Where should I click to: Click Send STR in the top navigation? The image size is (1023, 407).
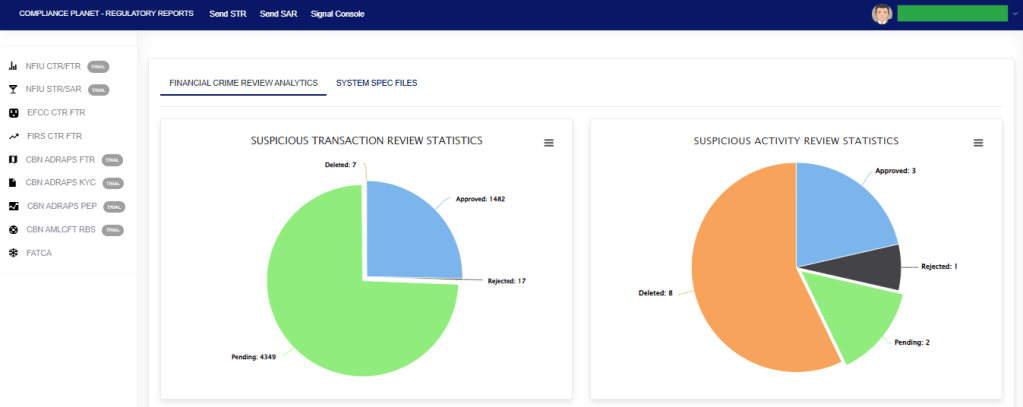pyautogui.click(x=226, y=14)
